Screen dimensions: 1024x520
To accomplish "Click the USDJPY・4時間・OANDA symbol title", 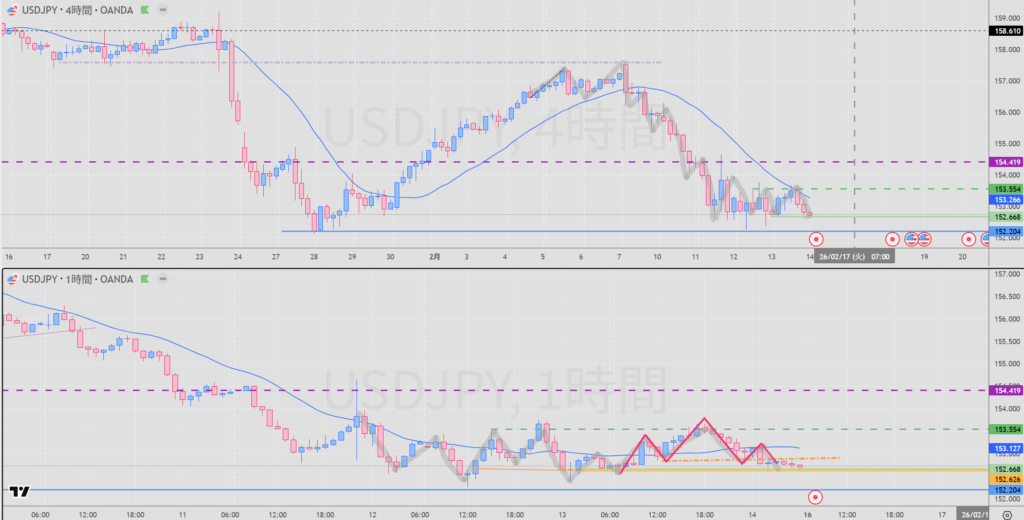I will [78, 12].
